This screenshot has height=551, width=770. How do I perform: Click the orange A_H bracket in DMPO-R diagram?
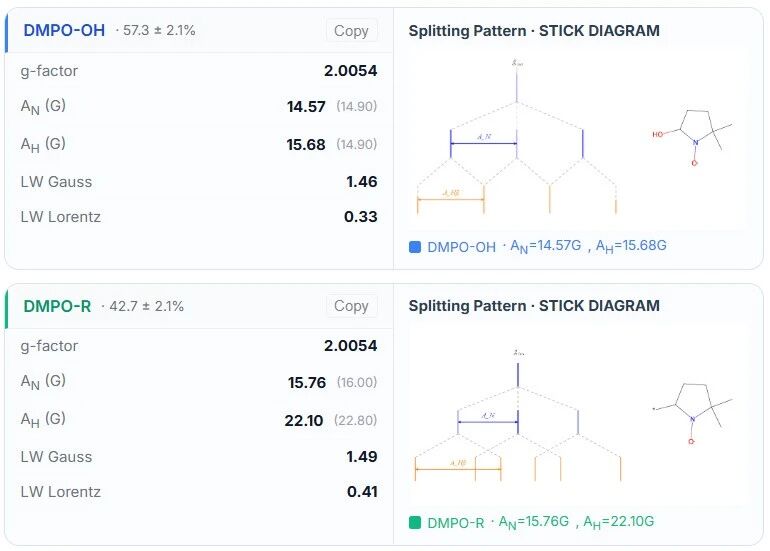click(457, 468)
